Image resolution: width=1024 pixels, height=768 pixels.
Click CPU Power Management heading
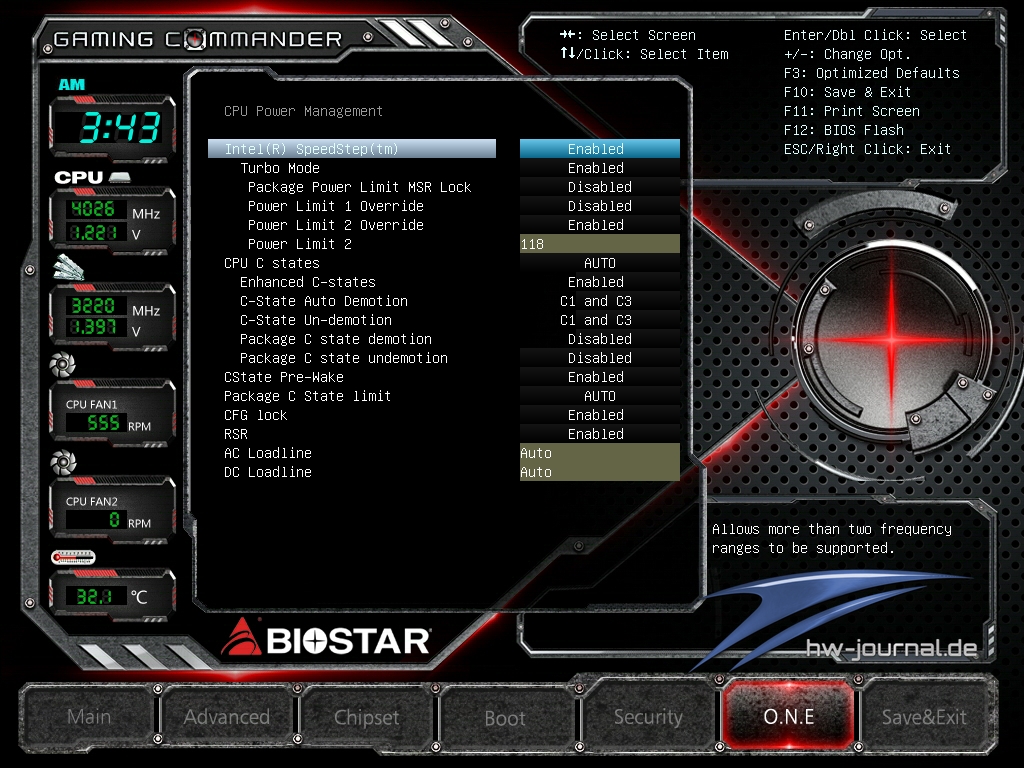pos(303,111)
